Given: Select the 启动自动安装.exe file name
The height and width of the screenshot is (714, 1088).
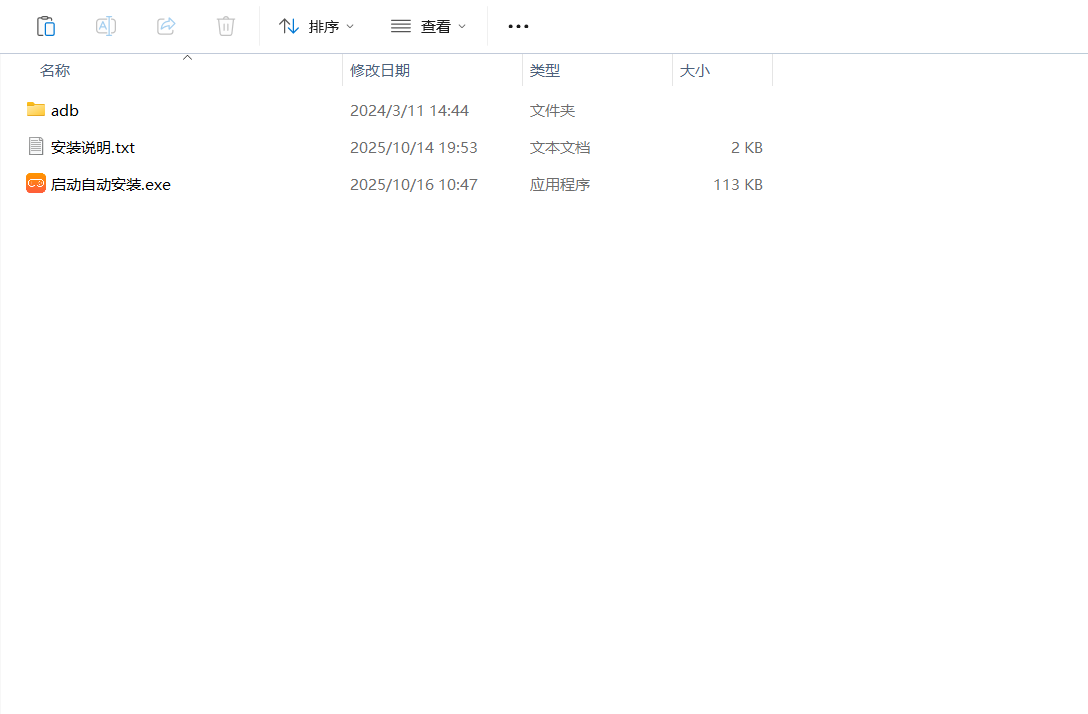Looking at the screenshot, I should click(x=111, y=184).
